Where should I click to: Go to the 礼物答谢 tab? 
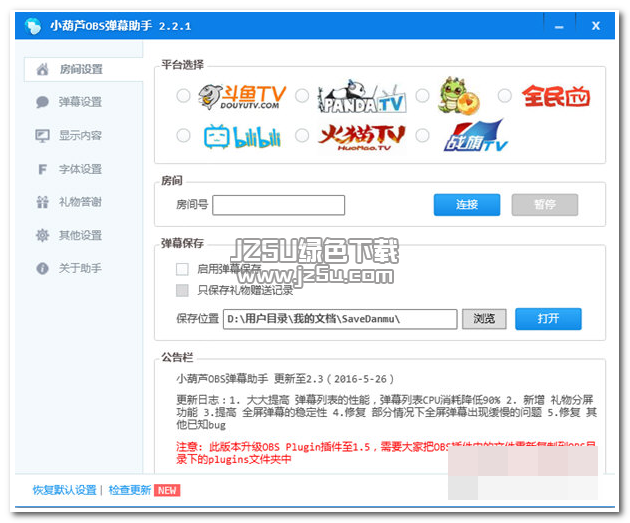pos(80,202)
